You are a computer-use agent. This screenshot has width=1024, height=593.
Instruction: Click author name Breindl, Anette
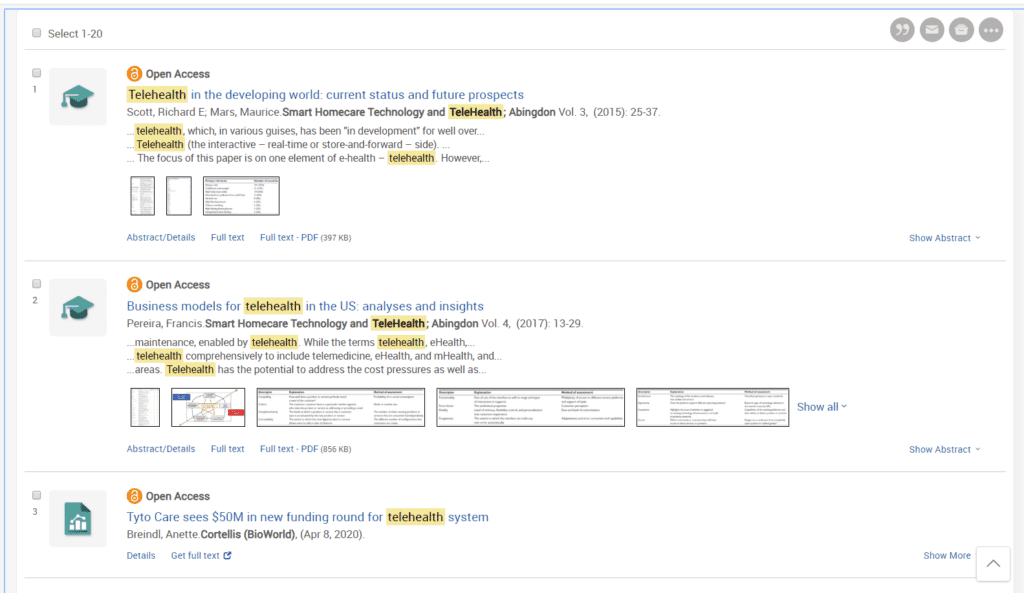(x=163, y=535)
